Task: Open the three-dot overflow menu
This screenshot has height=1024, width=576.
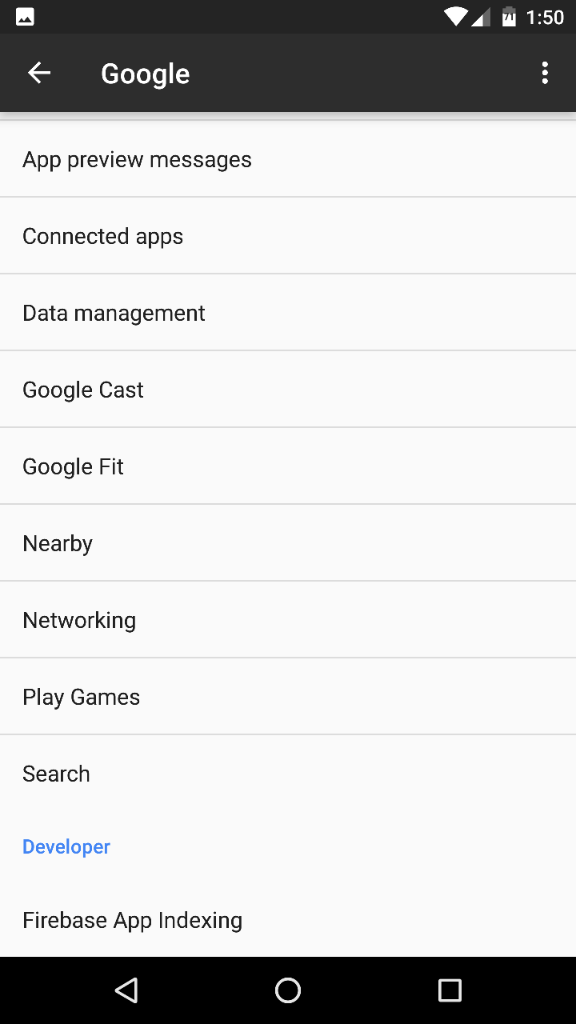Action: click(545, 72)
